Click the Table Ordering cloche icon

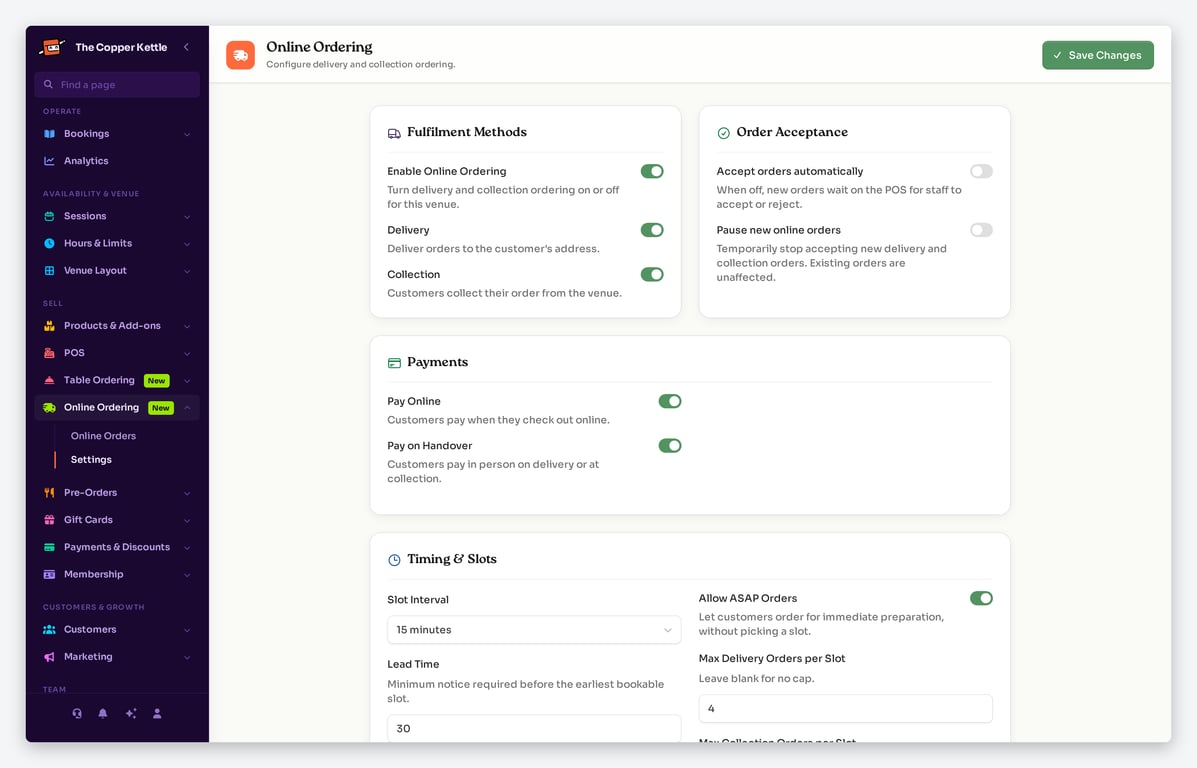(x=49, y=380)
